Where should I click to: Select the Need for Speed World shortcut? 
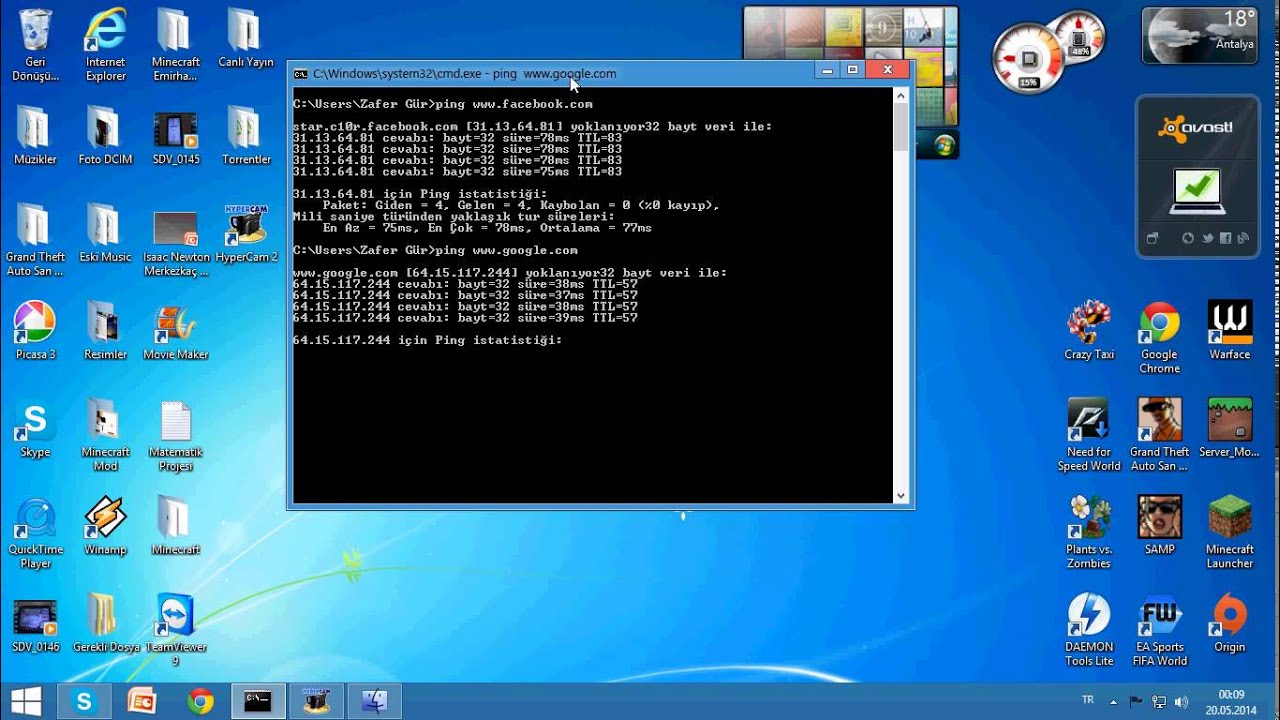point(1089,435)
